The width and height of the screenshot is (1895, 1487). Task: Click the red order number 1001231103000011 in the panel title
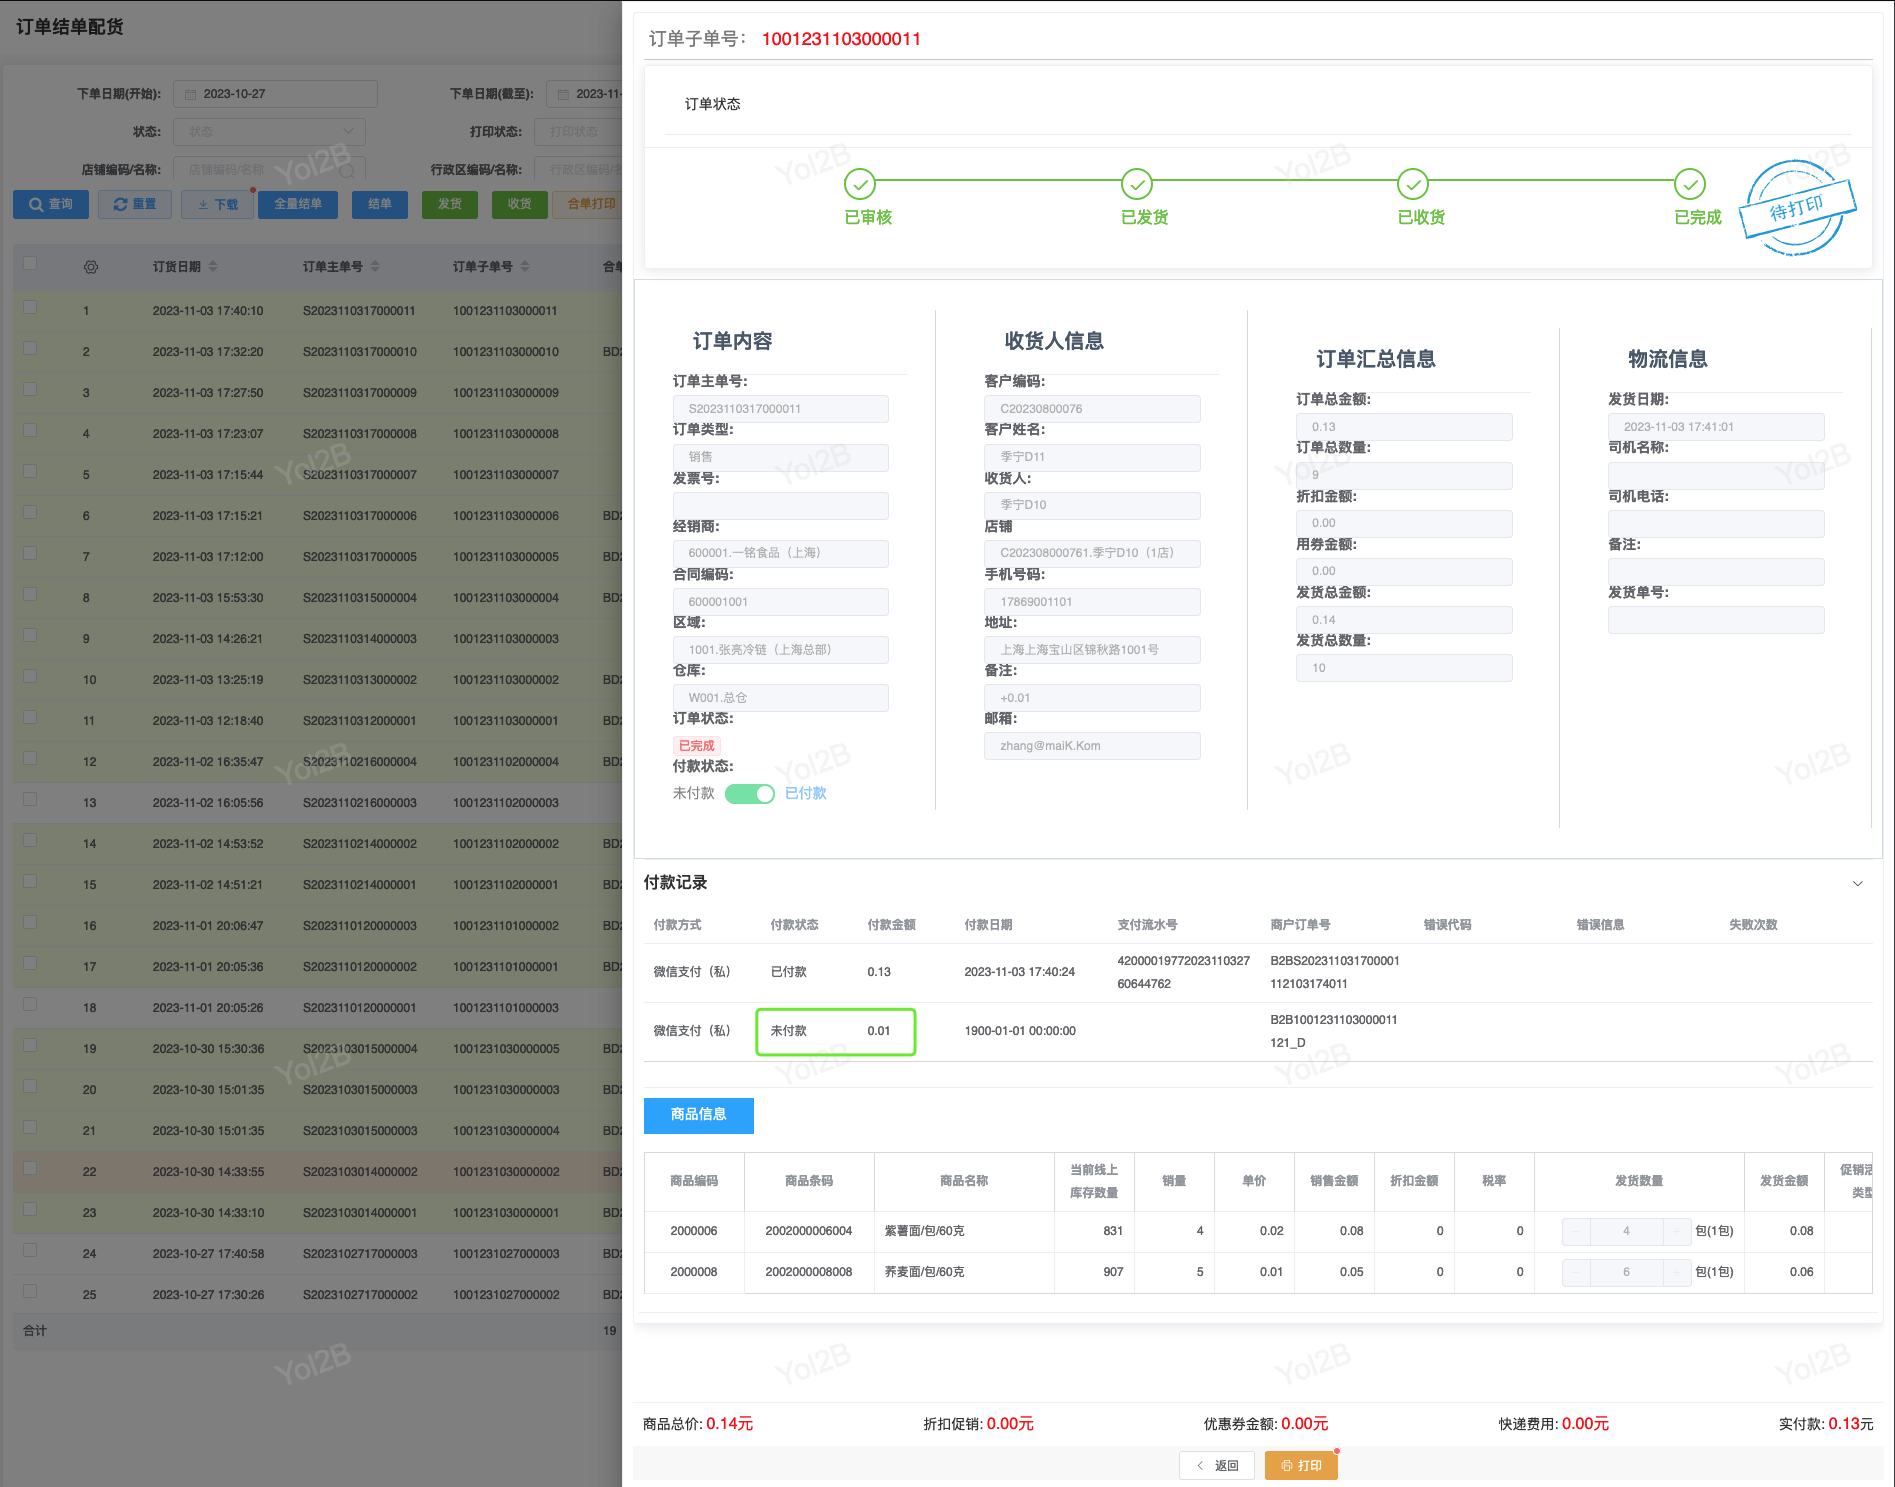pyautogui.click(x=841, y=39)
